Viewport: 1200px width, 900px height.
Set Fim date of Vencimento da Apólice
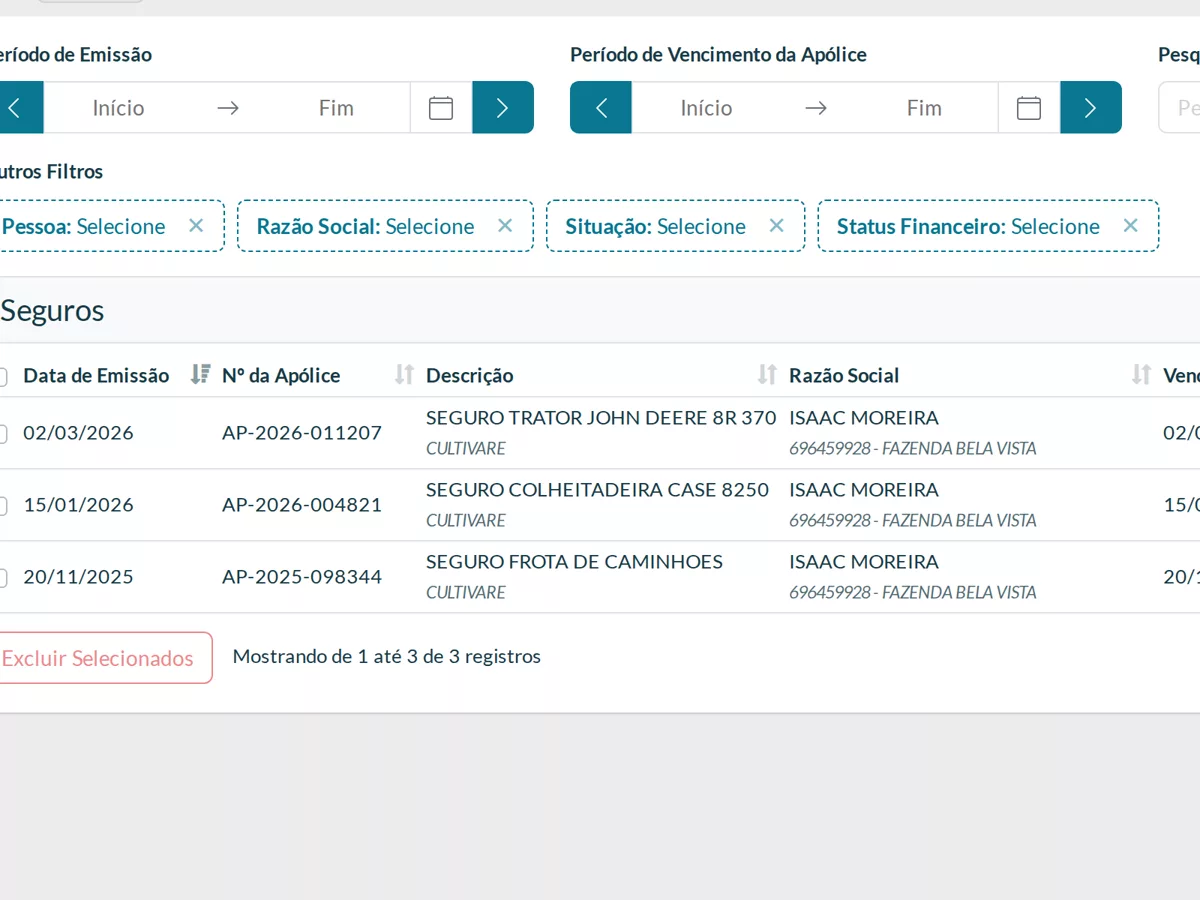coord(924,108)
